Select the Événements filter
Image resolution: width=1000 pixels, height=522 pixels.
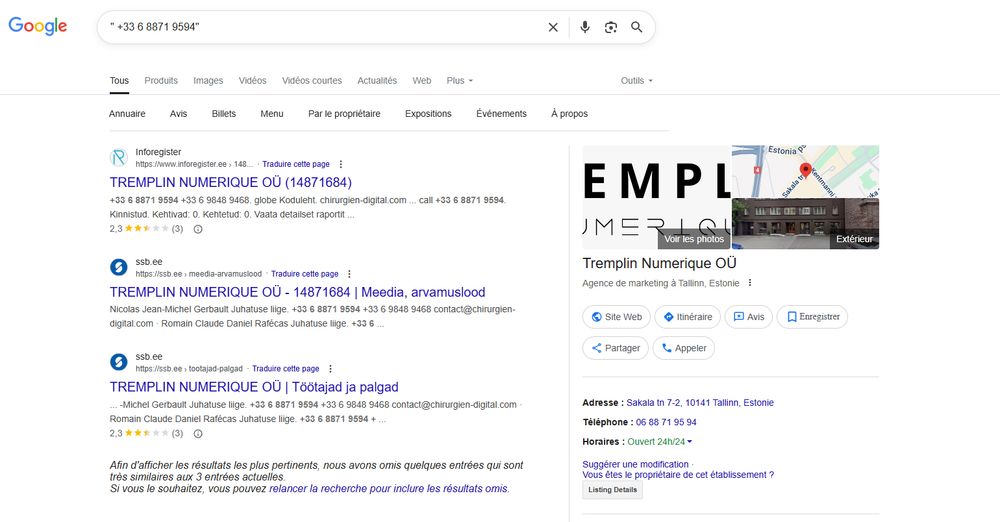click(x=501, y=114)
